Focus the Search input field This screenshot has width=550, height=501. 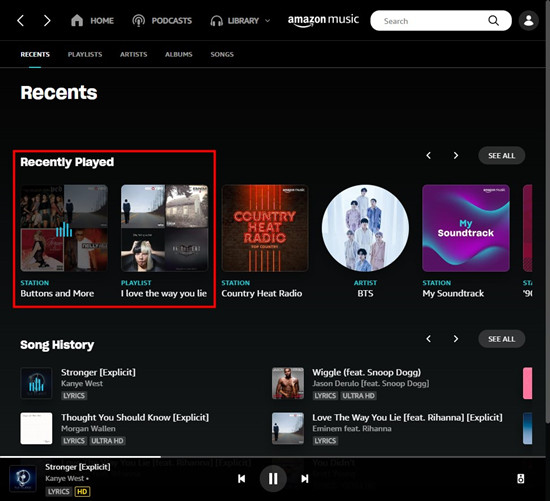point(441,21)
